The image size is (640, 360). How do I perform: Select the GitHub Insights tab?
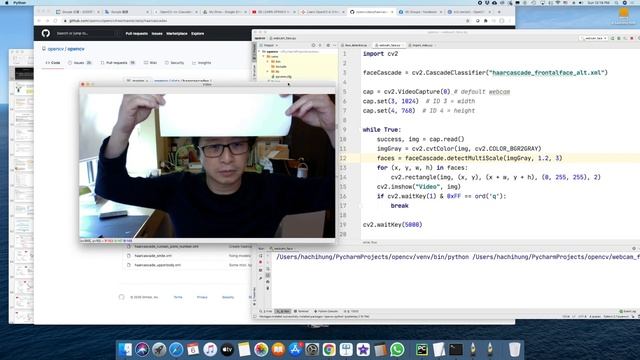[202, 63]
